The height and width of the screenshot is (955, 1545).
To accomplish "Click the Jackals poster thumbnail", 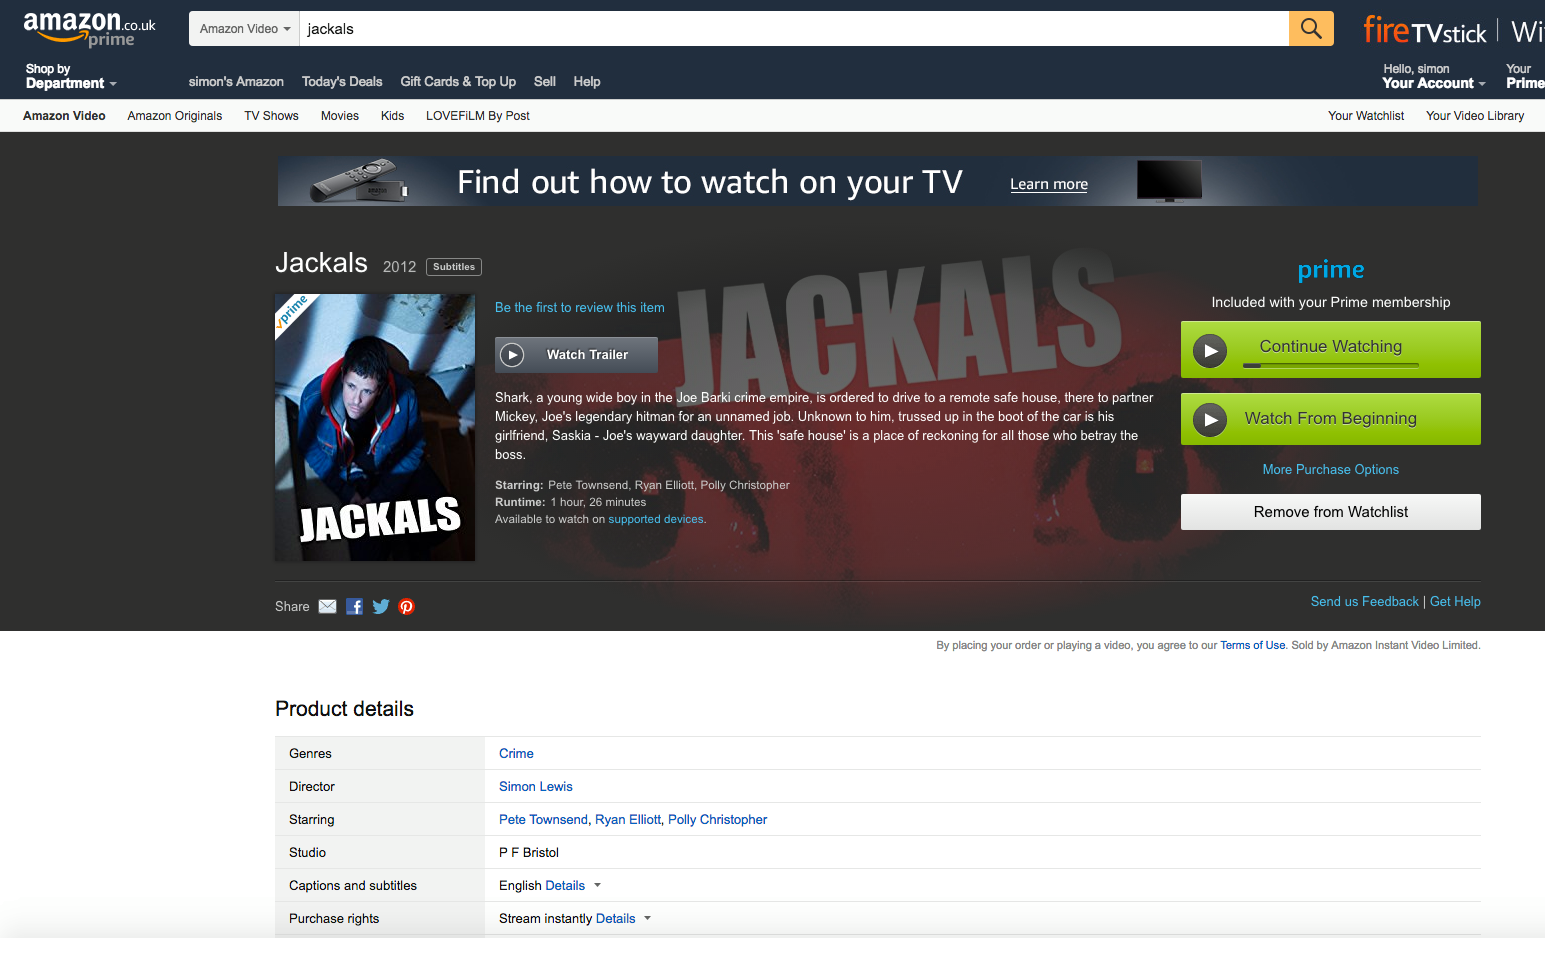I will [x=375, y=427].
